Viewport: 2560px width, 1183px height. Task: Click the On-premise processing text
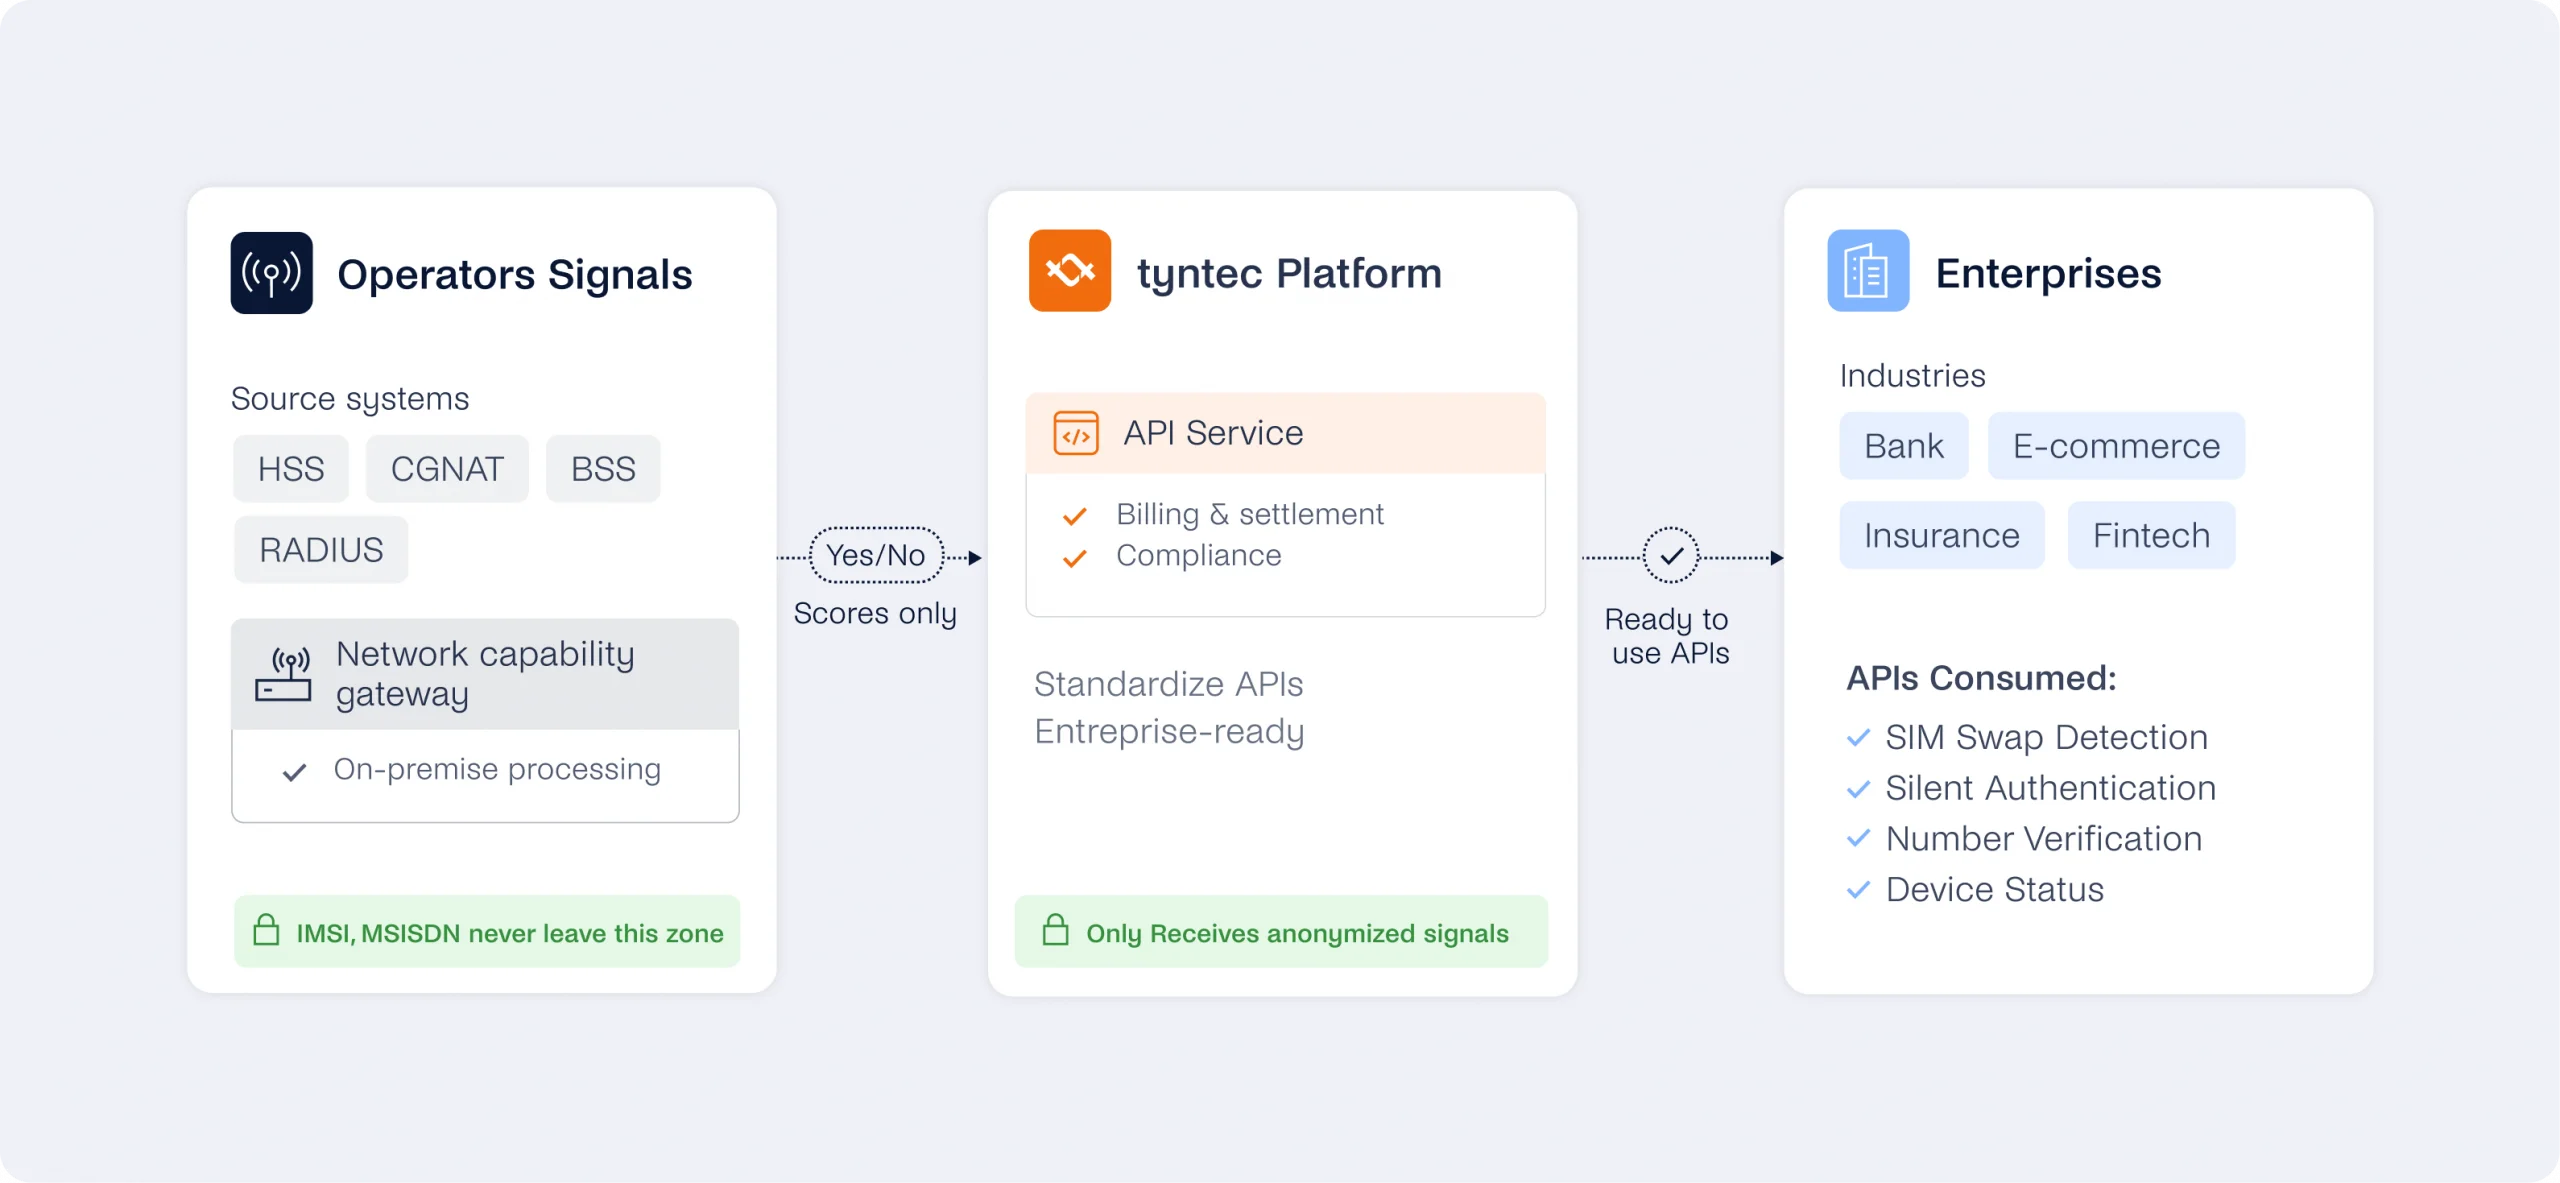click(497, 770)
